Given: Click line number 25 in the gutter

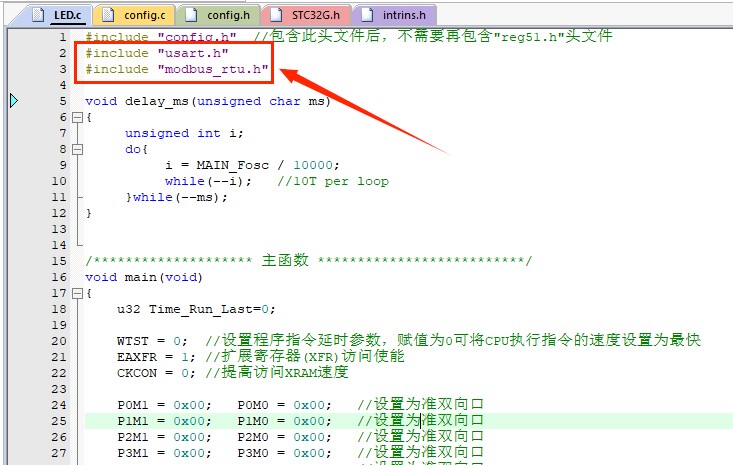Looking at the screenshot, I should click(59, 421).
